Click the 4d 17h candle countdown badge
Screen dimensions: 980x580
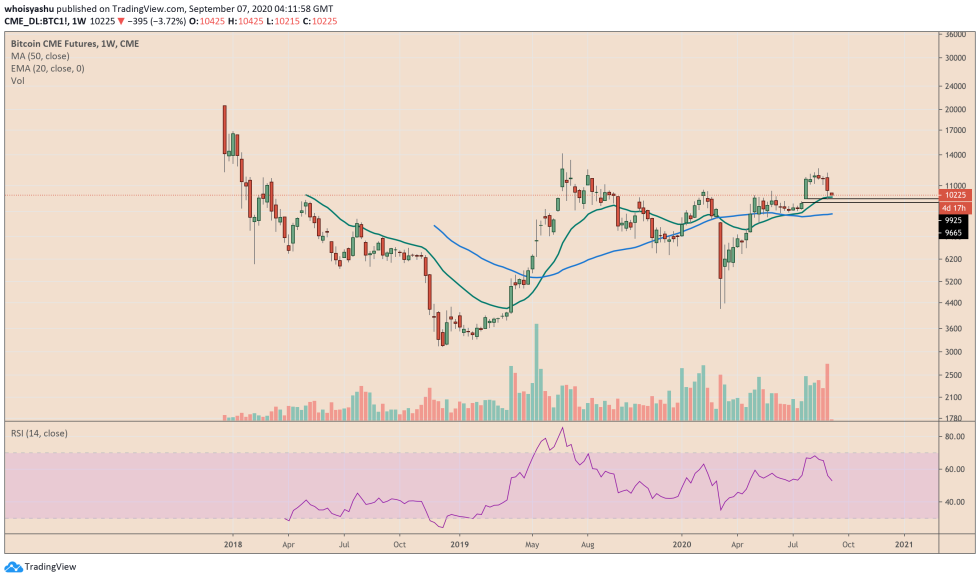pos(953,208)
